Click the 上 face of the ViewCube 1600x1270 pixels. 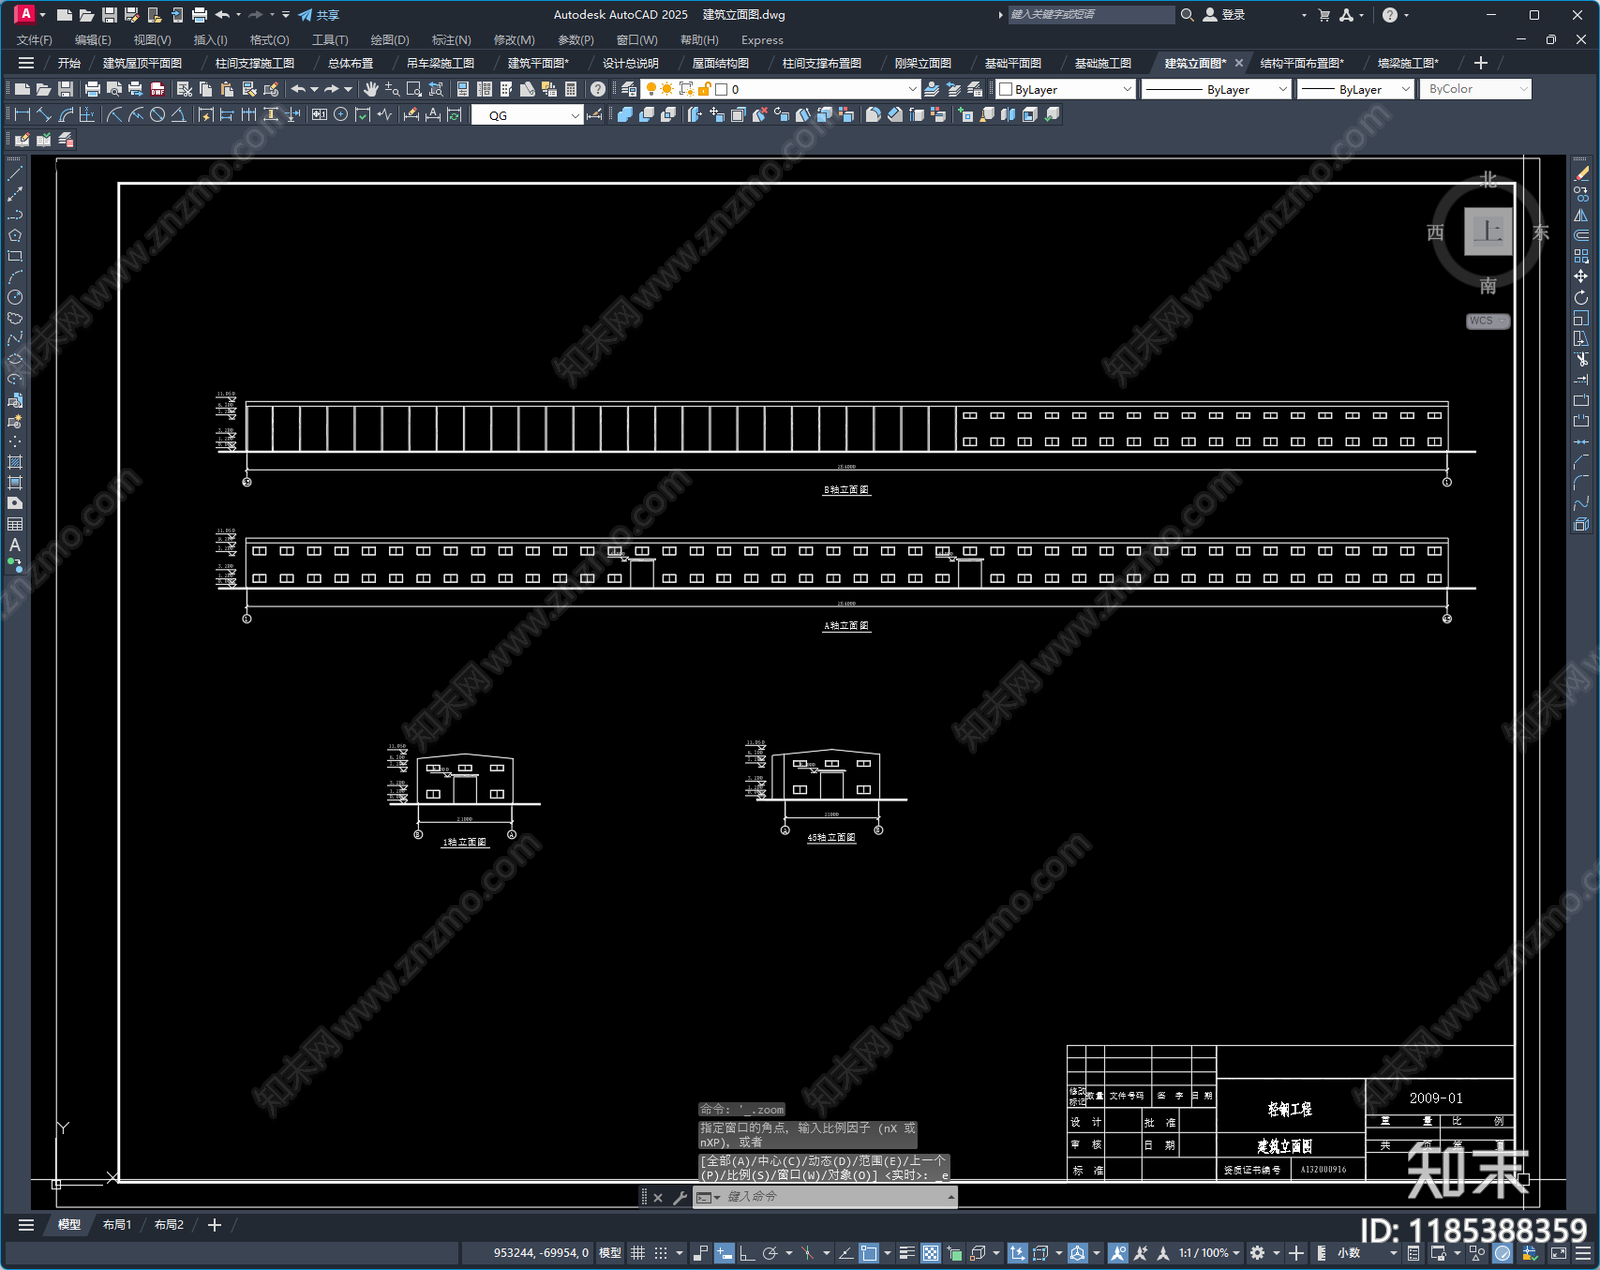click(x=1488, y=232)
